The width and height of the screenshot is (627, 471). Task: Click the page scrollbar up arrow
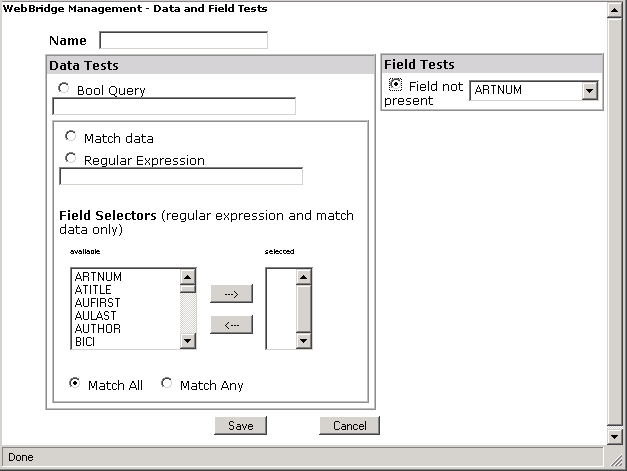pos(615,10)
